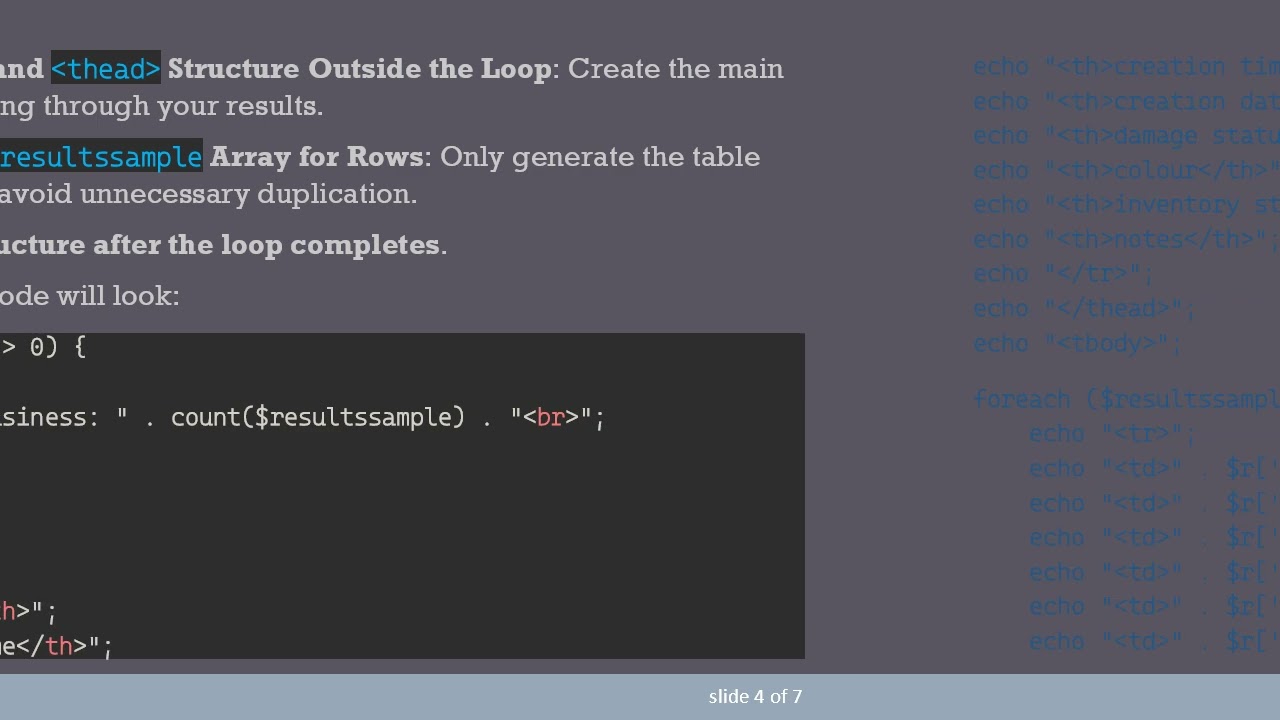Click faded line echo "<th>notes</th>";
This screenshot has width=1280, height=720.
tap(1126, 240)
